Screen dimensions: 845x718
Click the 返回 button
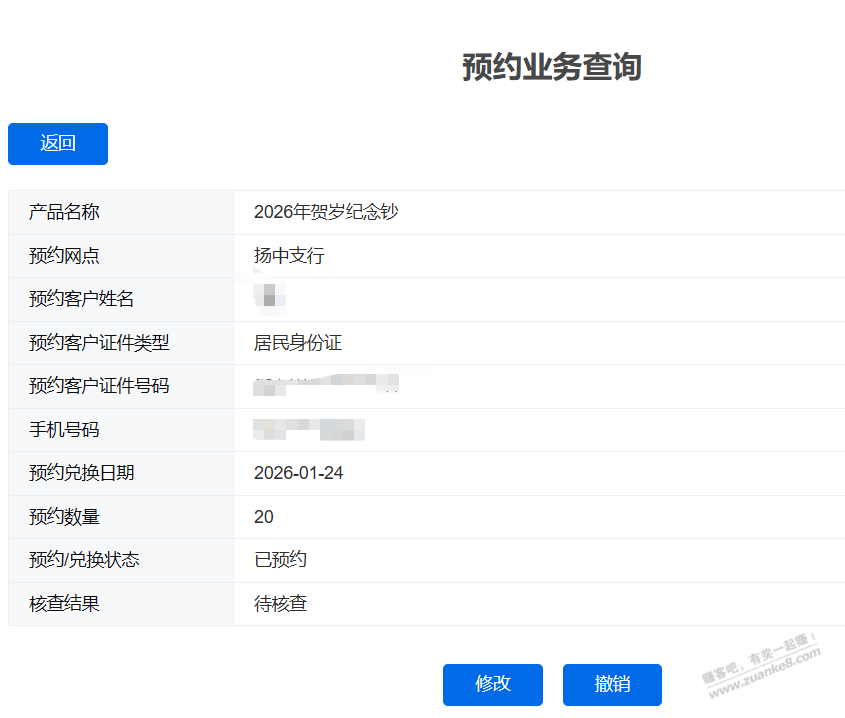(58, 144)
